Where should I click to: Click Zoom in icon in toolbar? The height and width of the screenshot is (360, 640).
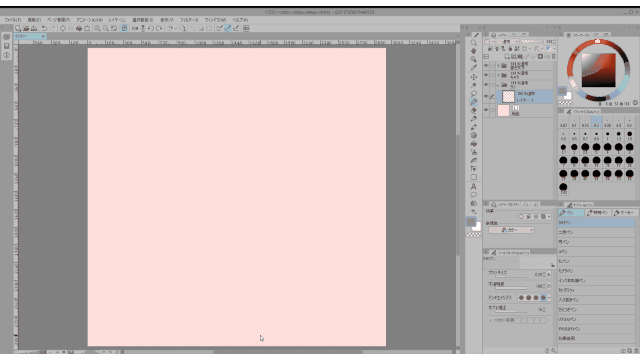[97, 28]
